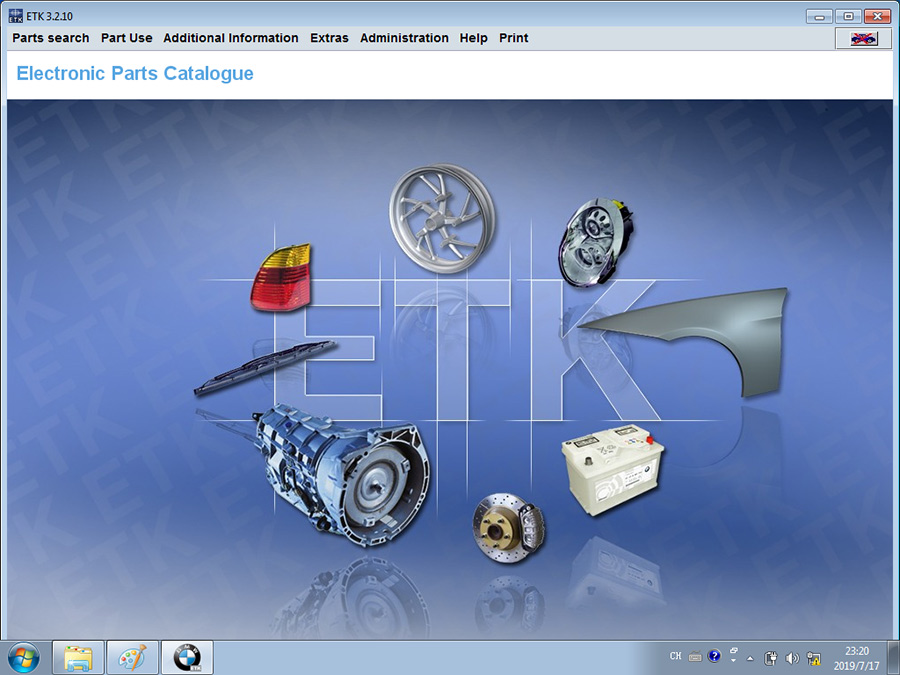Click the crossed-out car icon button
The height and width of the screenshot is (675, 900).
[863, 38]
